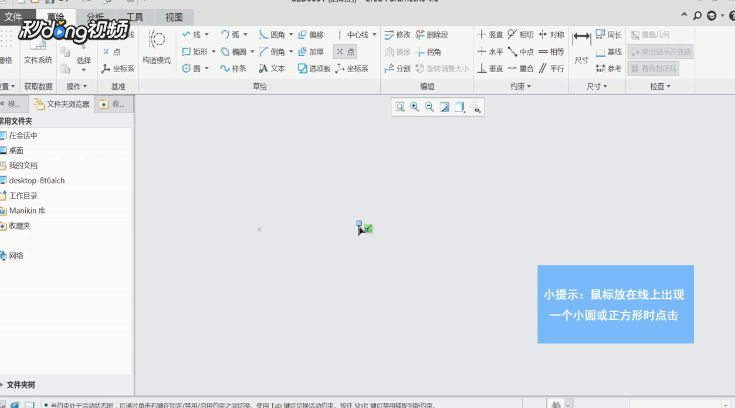Image resolution: width=735 pixels, height=408 pixels.
Task: Click the Overlapping Geometry (重叠几何) button
Action: [x=650, y=34]
